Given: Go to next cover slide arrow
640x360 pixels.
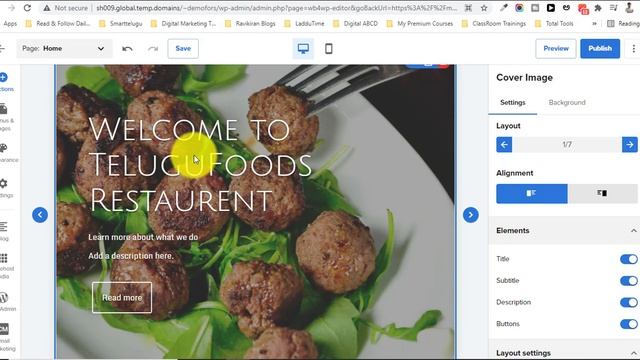Looking at the screenshot, I should tap(471, 215).
